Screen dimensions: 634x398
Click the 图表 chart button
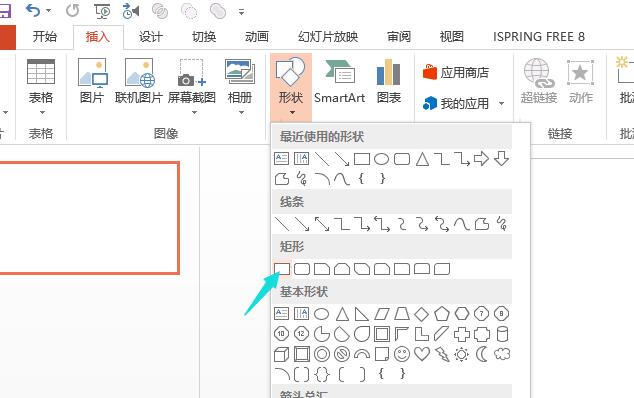tap(389, 81)
